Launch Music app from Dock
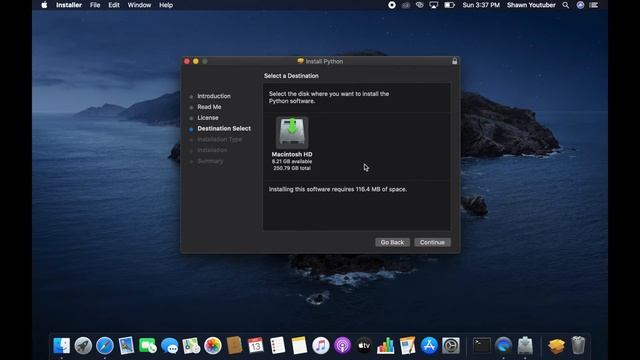This screenshot has height=360, width=640. coord(321,346)
